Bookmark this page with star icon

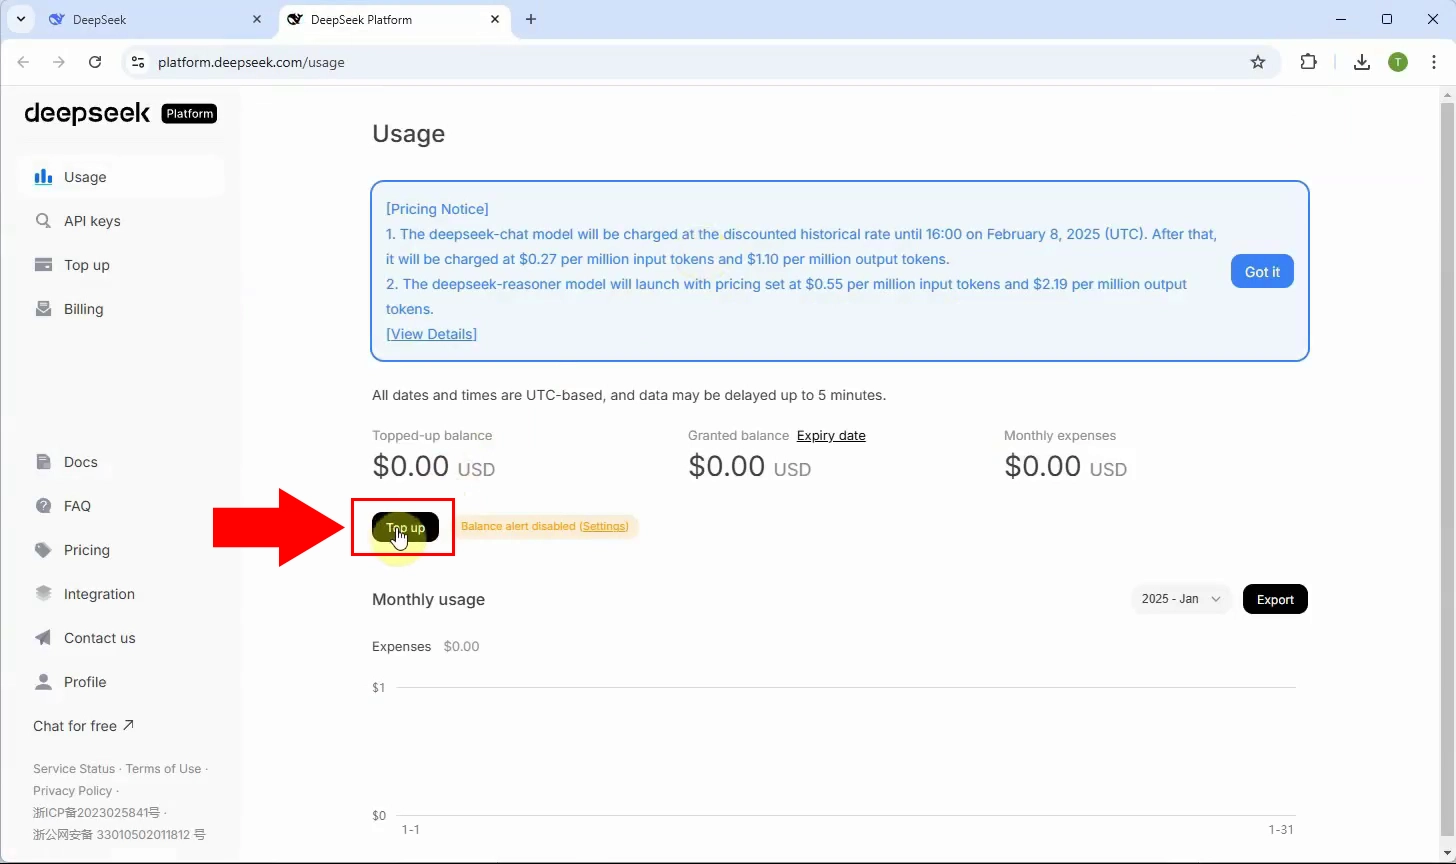[1258, 62]
